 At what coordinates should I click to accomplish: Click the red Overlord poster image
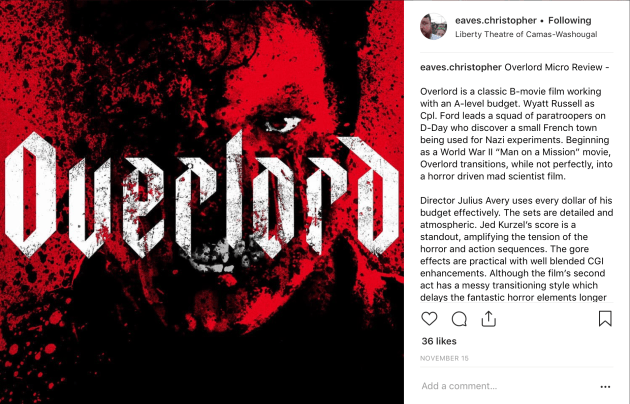[202, 202]
